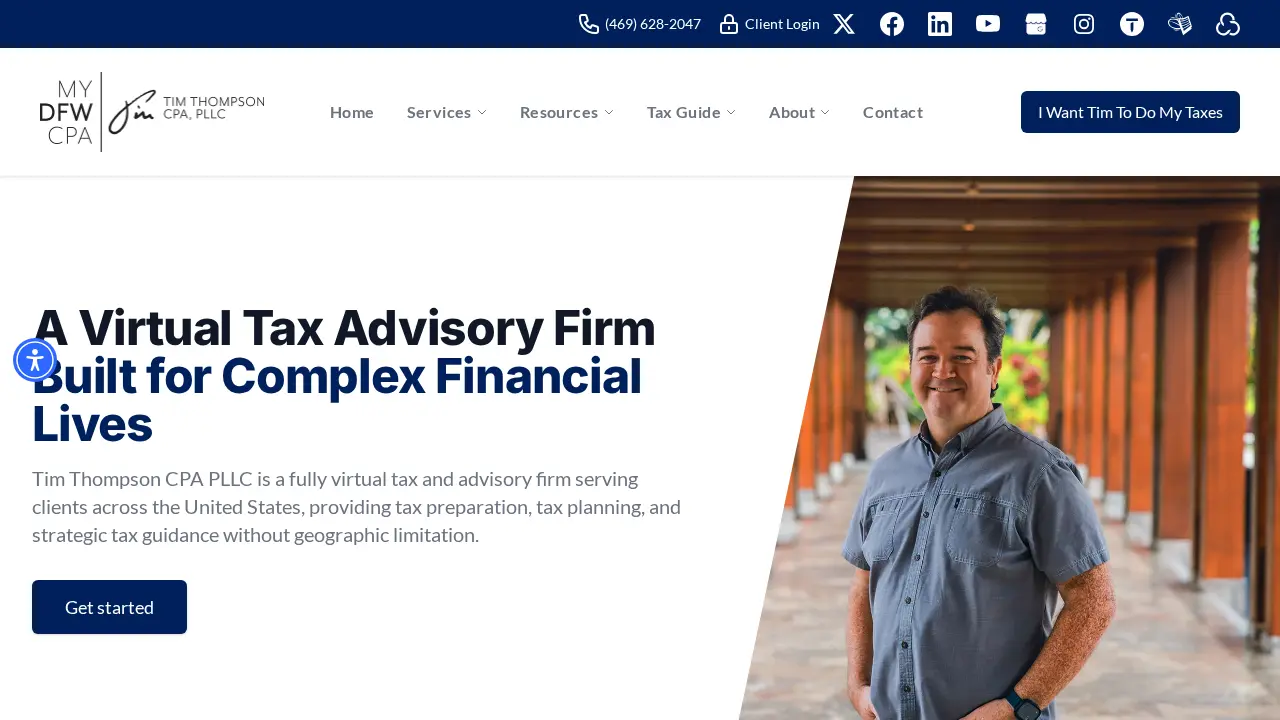This screenshot has width=1280, height=720.
Task: Click the photo of Tim Thompson
Action: tap(1009, 448)
